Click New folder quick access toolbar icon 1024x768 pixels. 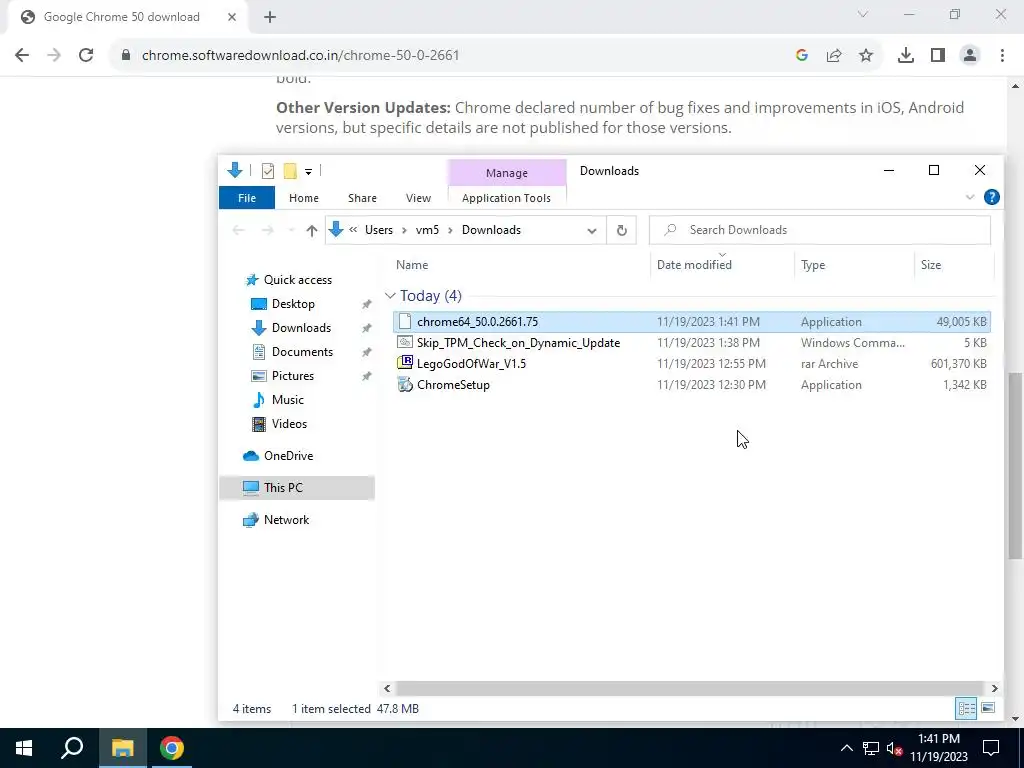click(x=290, y=171)
